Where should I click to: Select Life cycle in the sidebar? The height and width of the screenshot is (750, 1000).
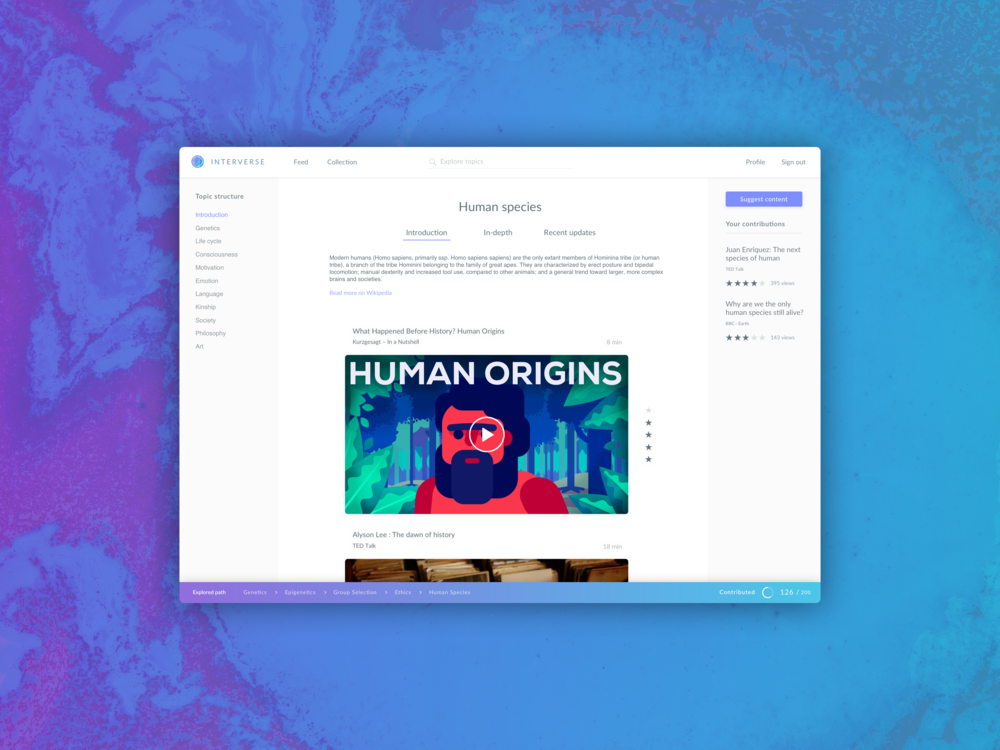209,241
